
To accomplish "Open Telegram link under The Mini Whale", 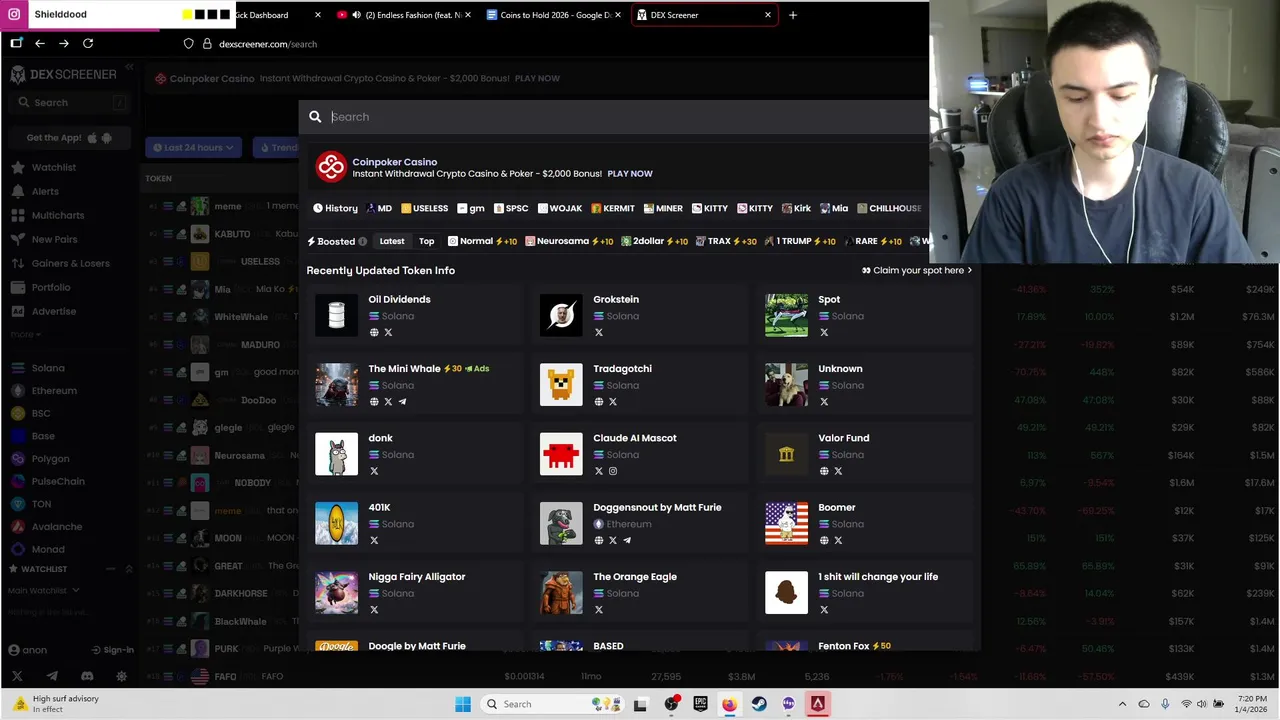I will 402,402.
